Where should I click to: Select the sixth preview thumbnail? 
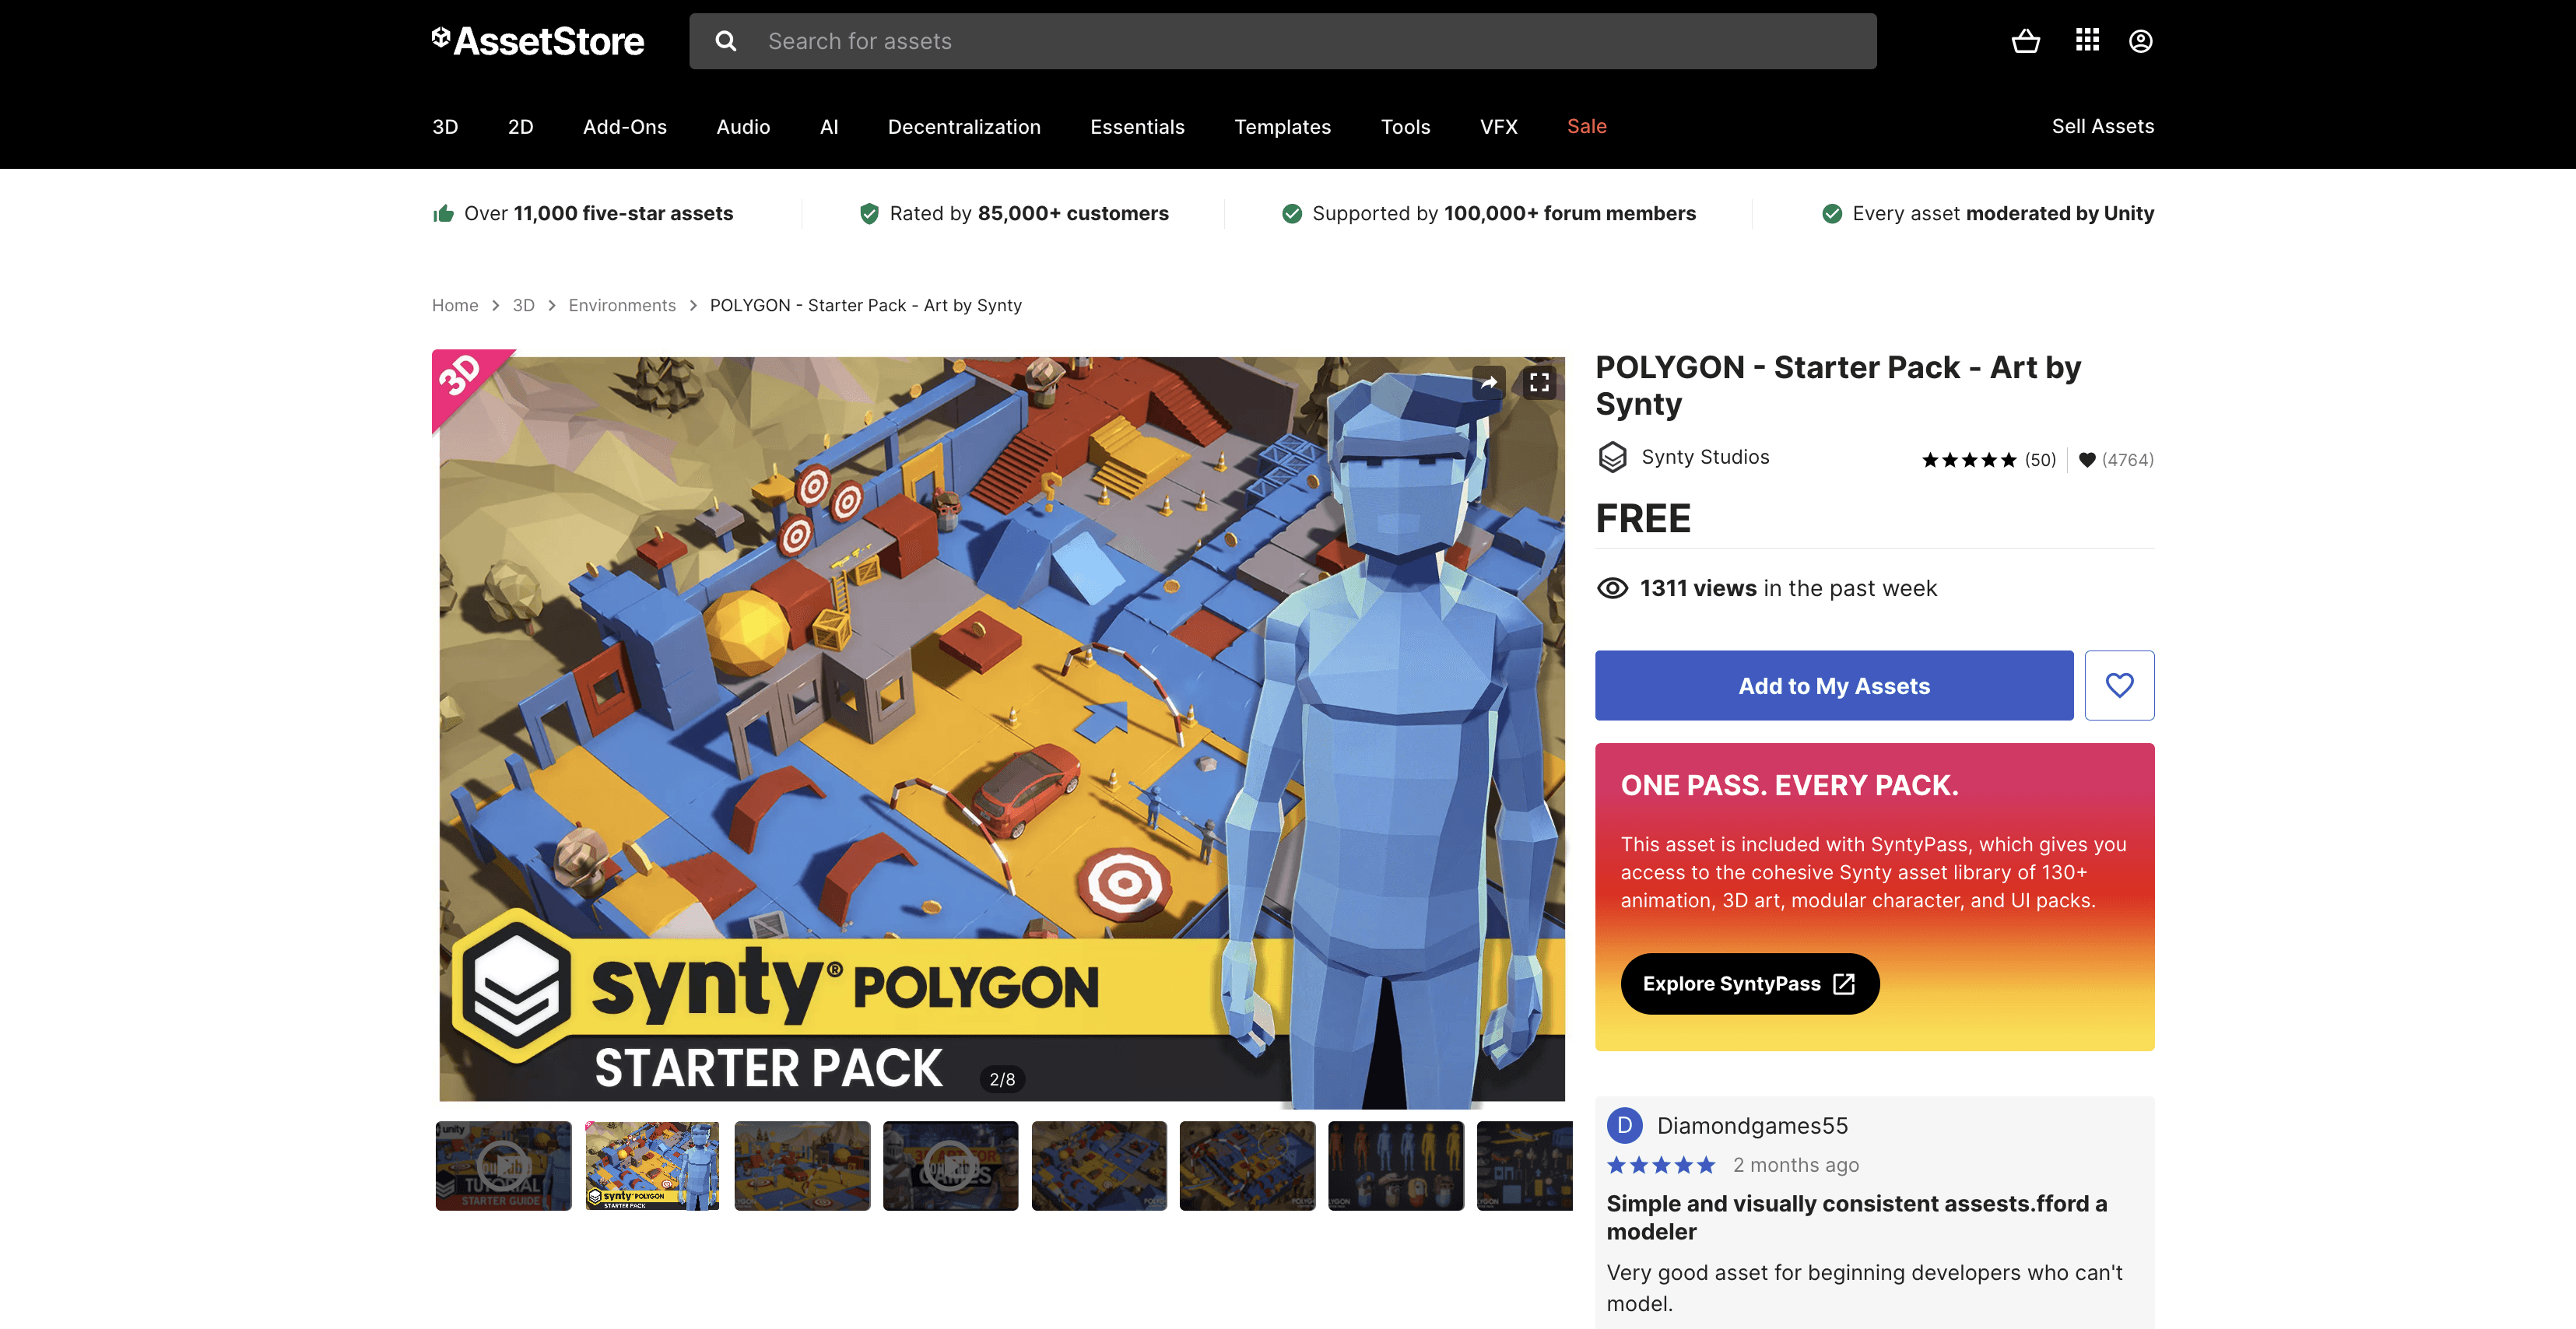(1247, 1166)
